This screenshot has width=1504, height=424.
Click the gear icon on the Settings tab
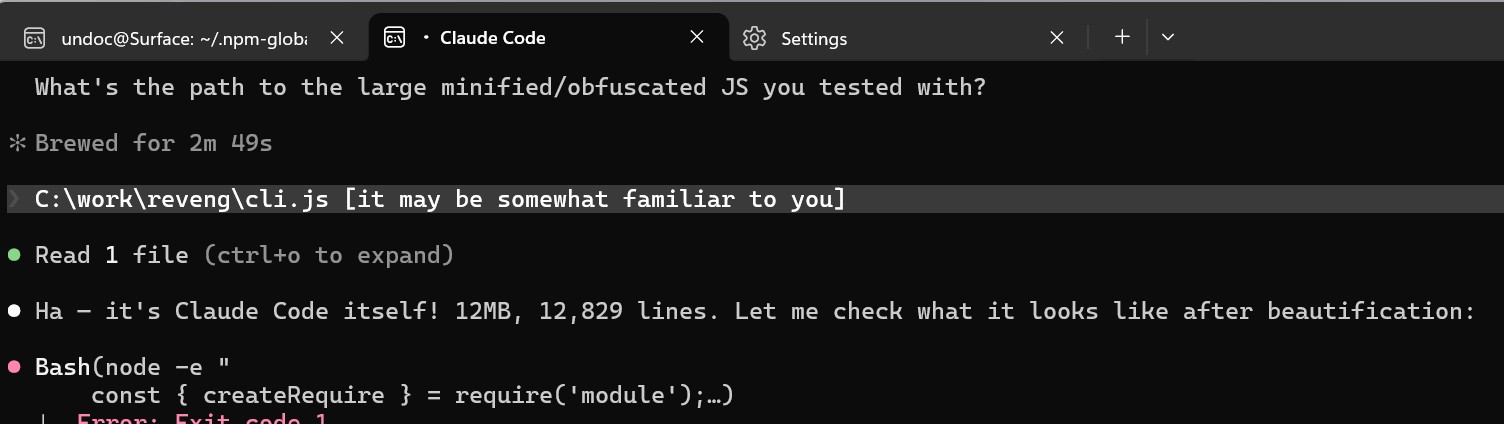click(755, 38)
